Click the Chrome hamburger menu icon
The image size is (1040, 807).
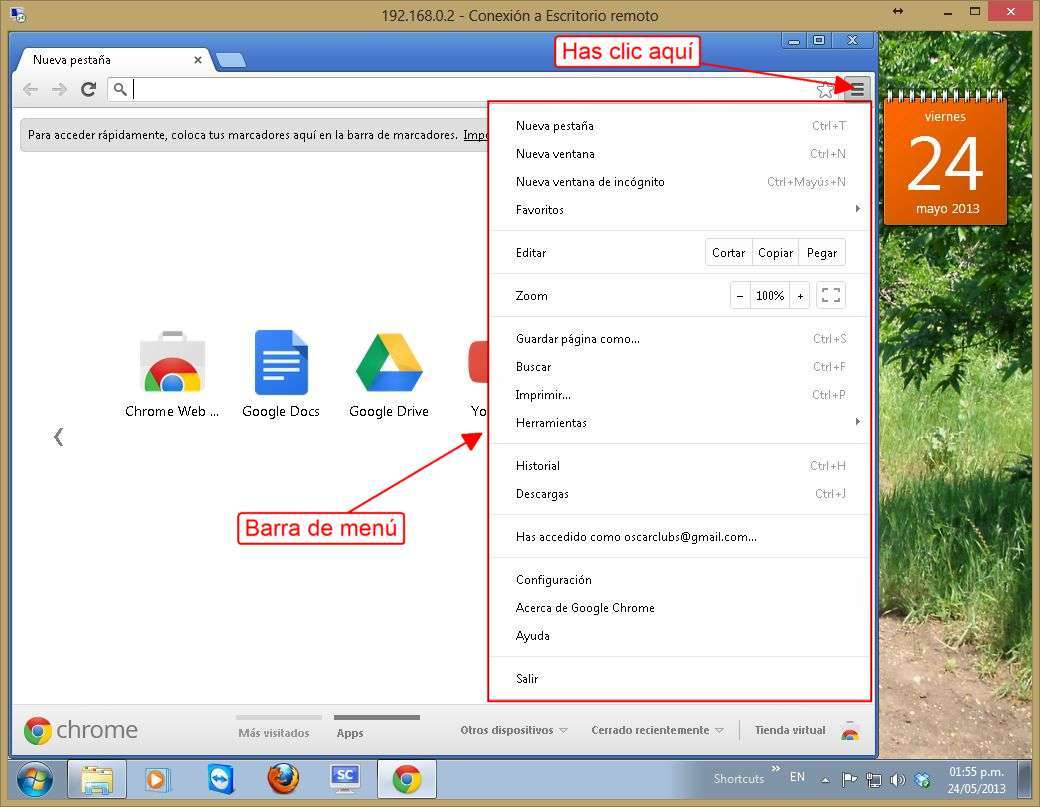tap(857, 90)
